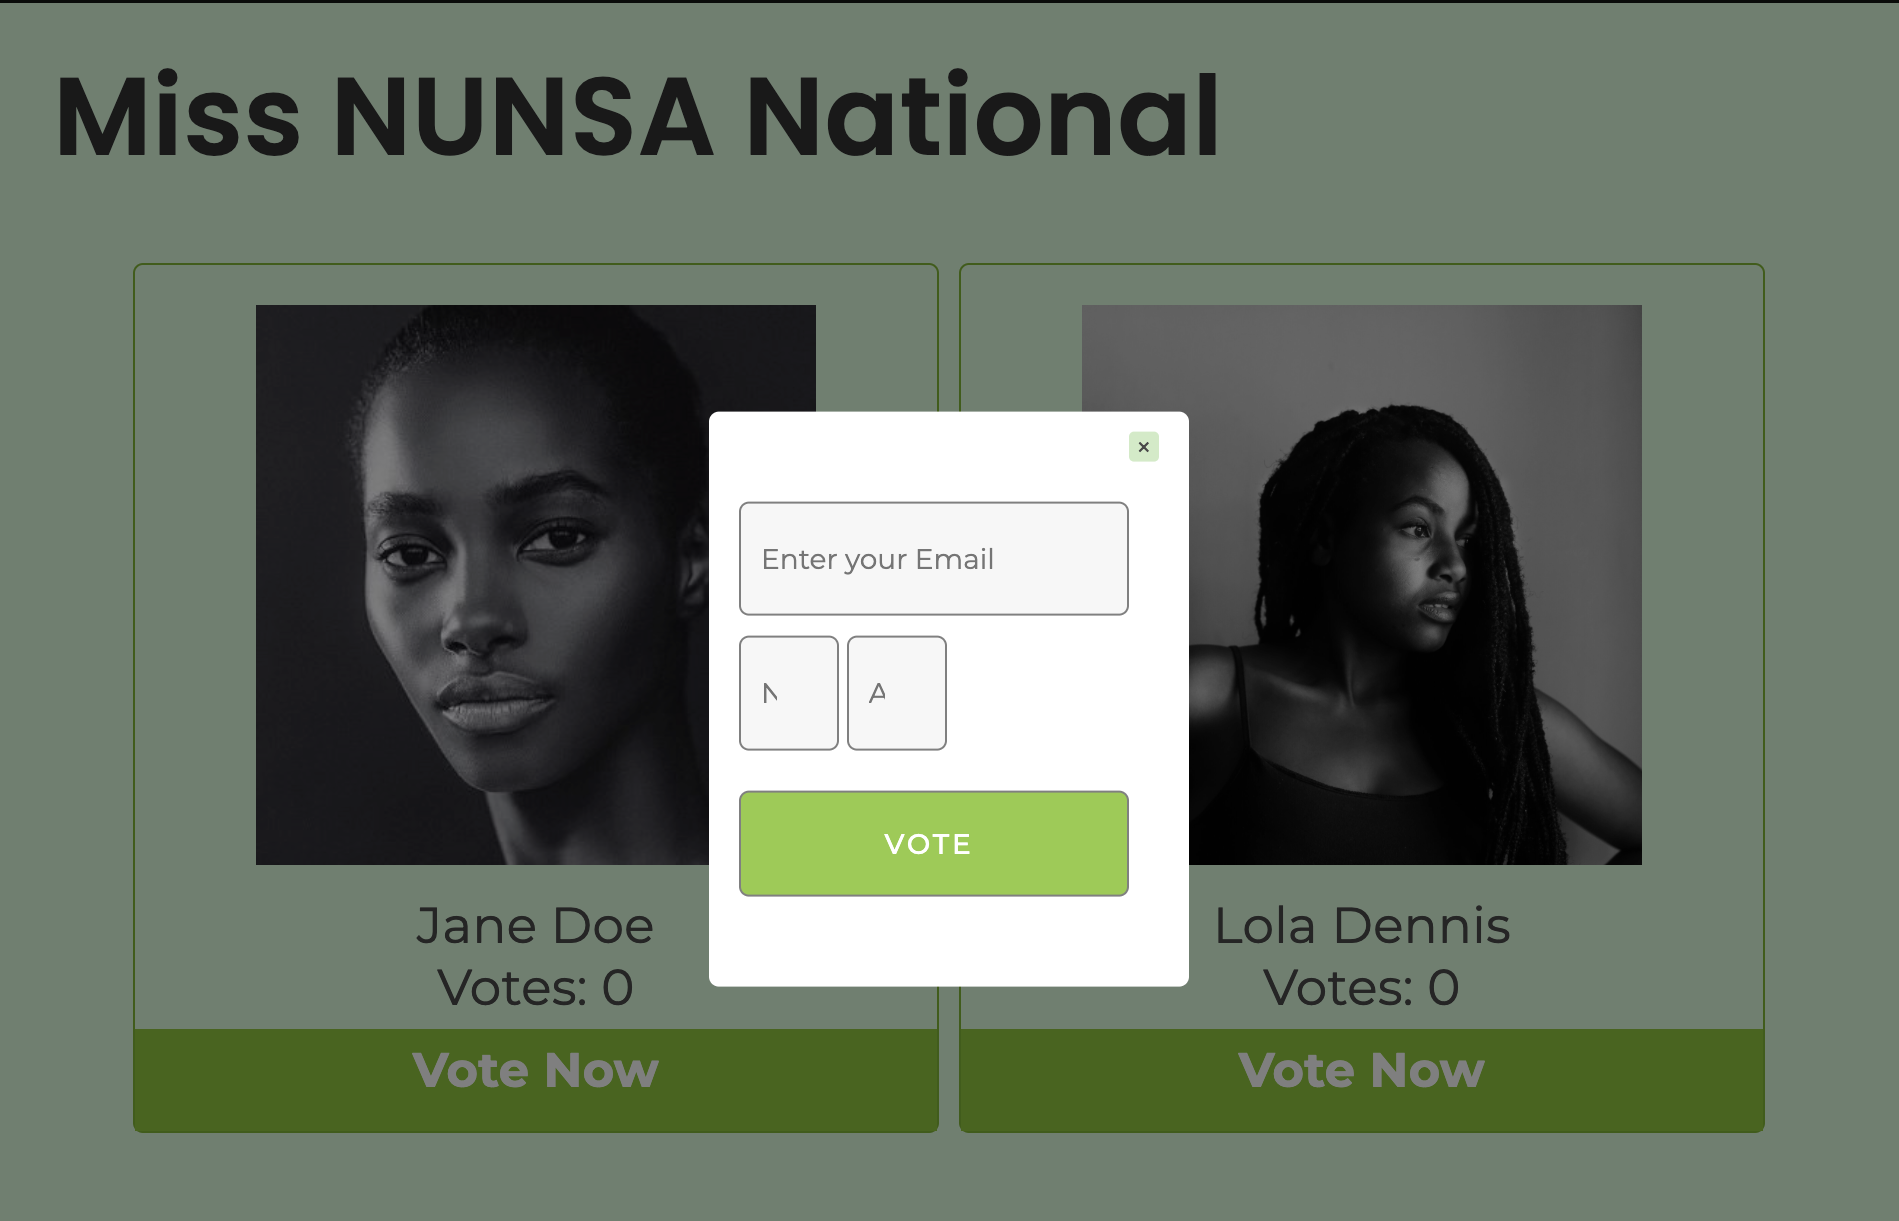Image resolution: width=1899 pixels, height=1221 pixels.
Task: Click 'Vote Now' under Jane Doe
Action: point(536,1071)
